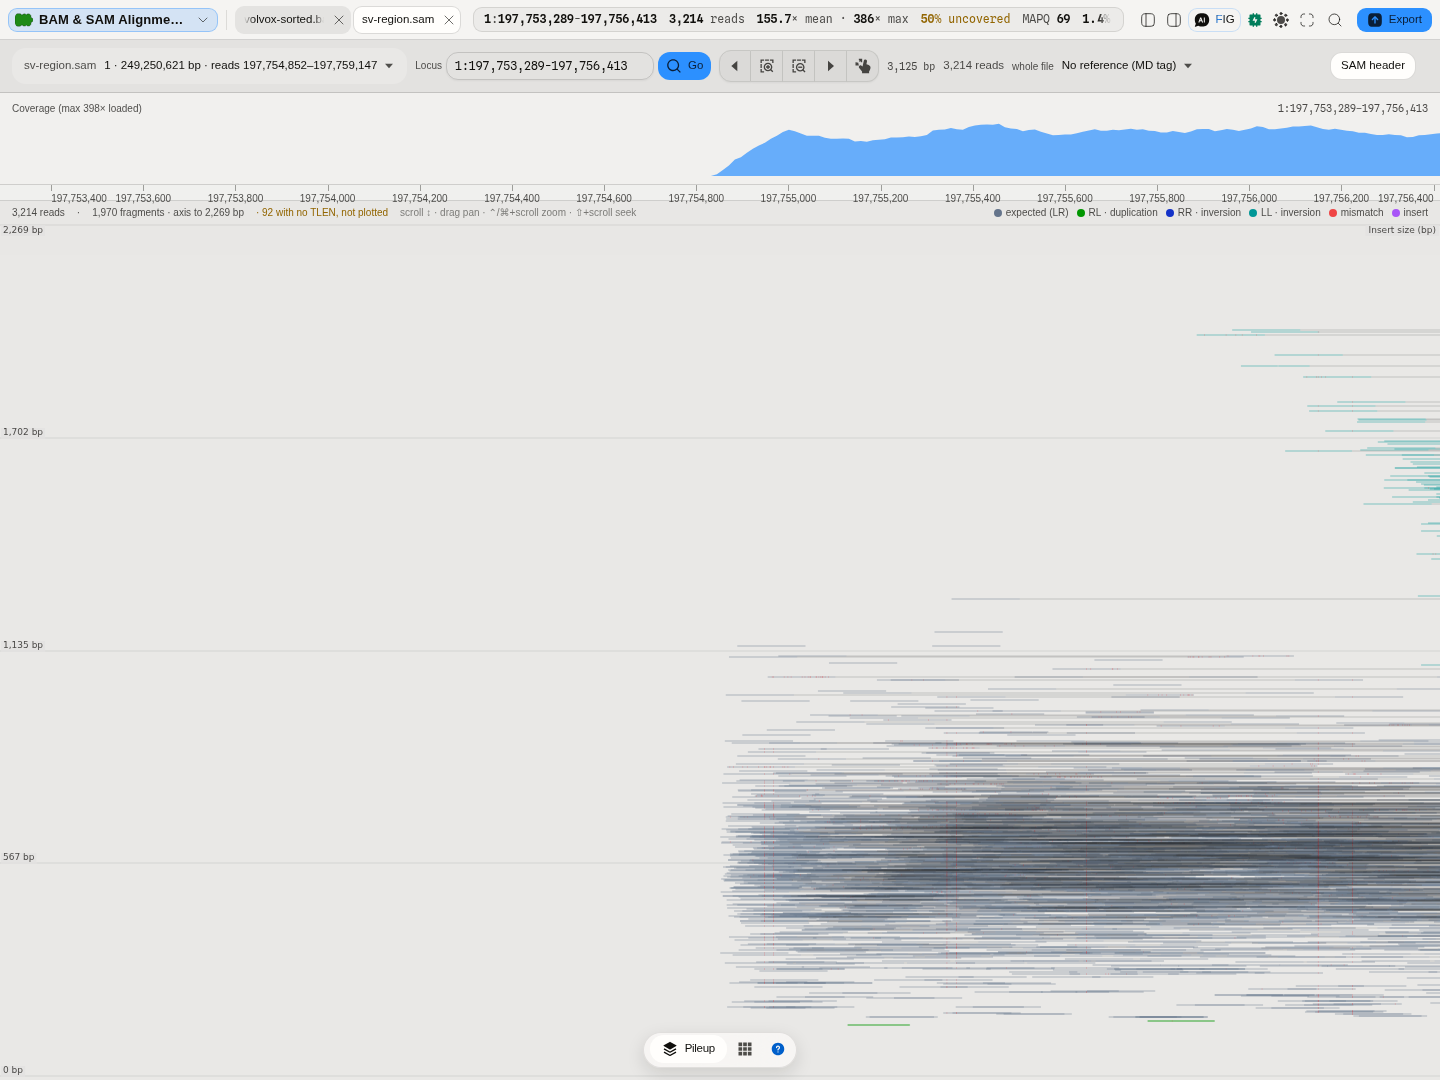The width and height of the screenshot is (1440, 1080).
Task: Click the blue coverage histogram track
Action: [1076, 151]
